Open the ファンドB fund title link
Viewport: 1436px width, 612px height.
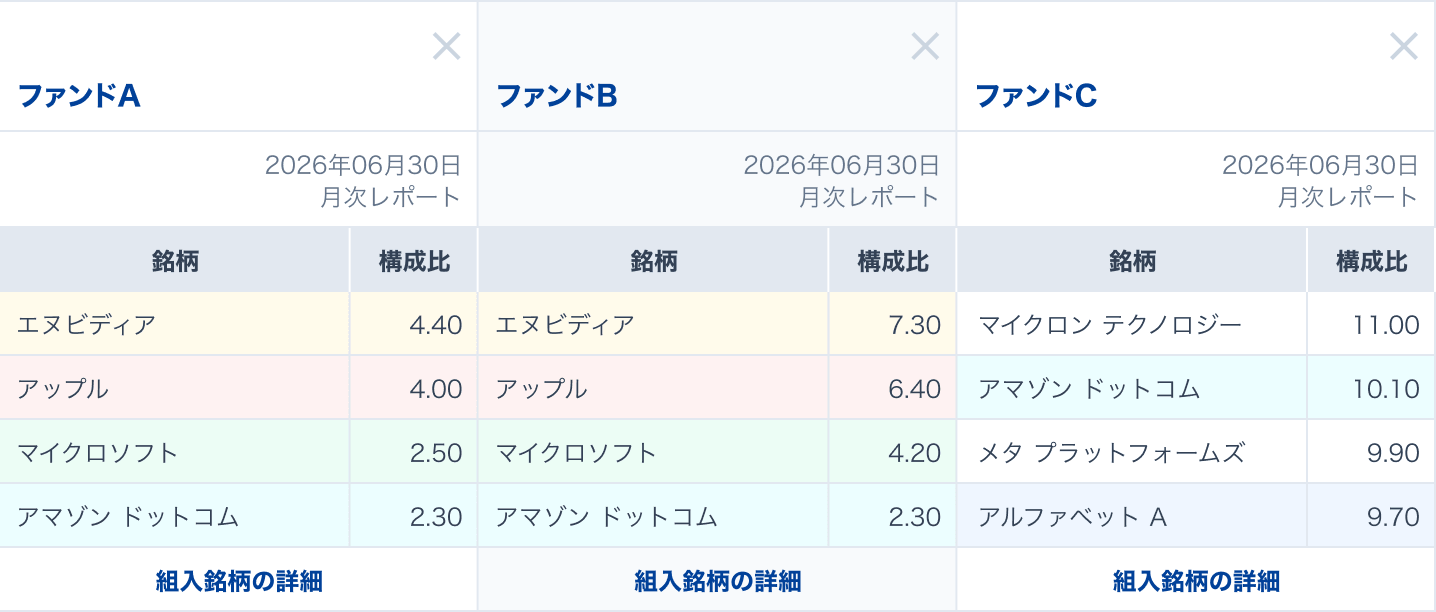(557, 96)
